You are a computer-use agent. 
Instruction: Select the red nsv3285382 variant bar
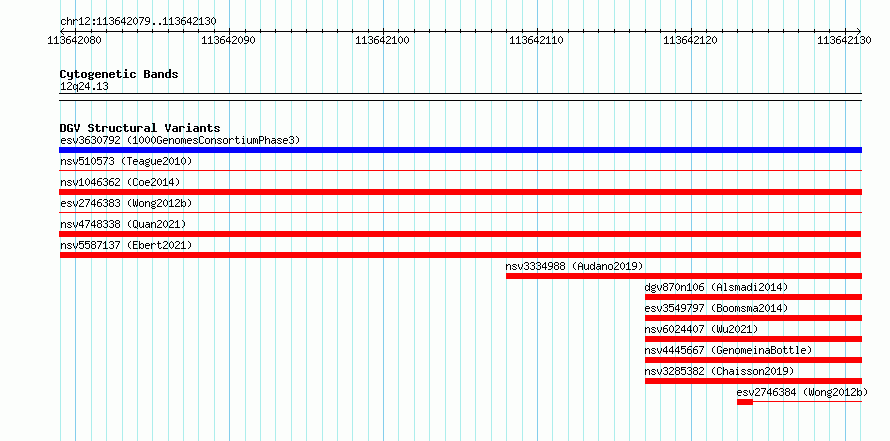point(753,381)
